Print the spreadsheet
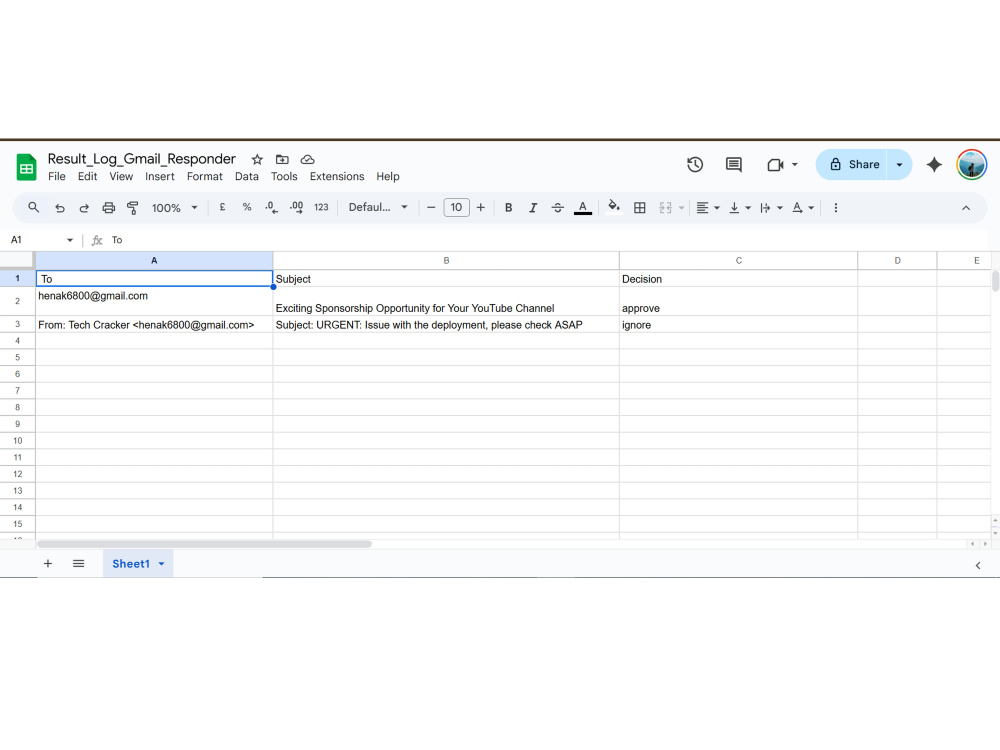This screenshot has width=1000, height=750. point(108,208)
